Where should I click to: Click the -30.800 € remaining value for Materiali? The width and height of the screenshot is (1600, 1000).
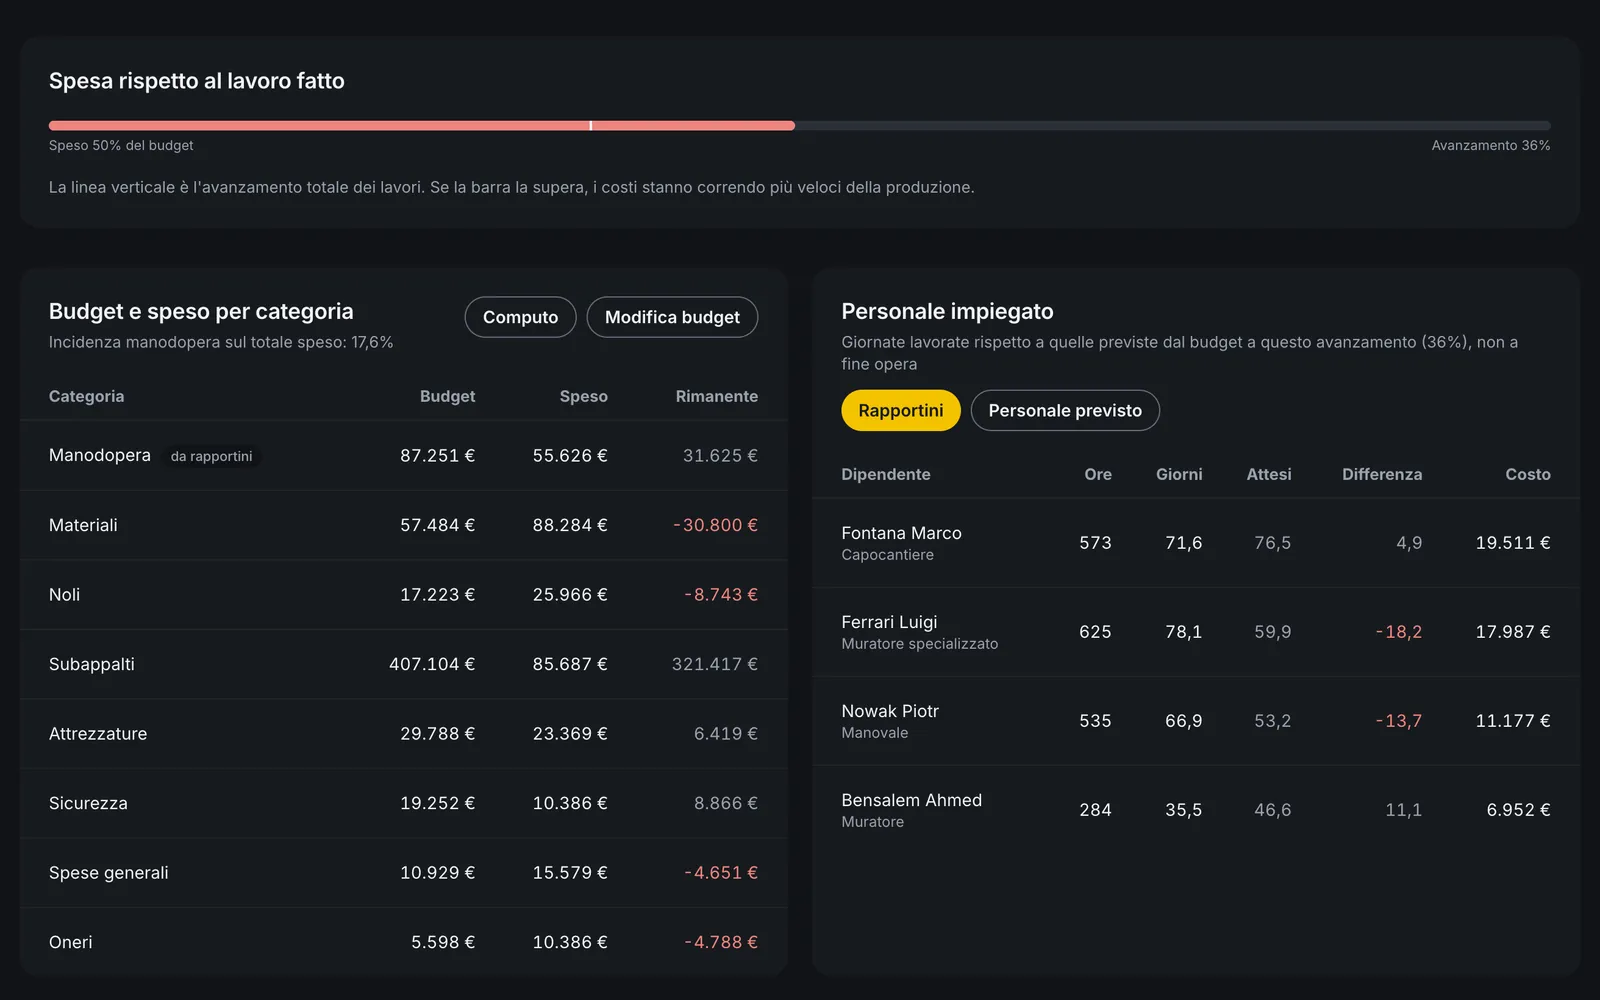(715, 525)
